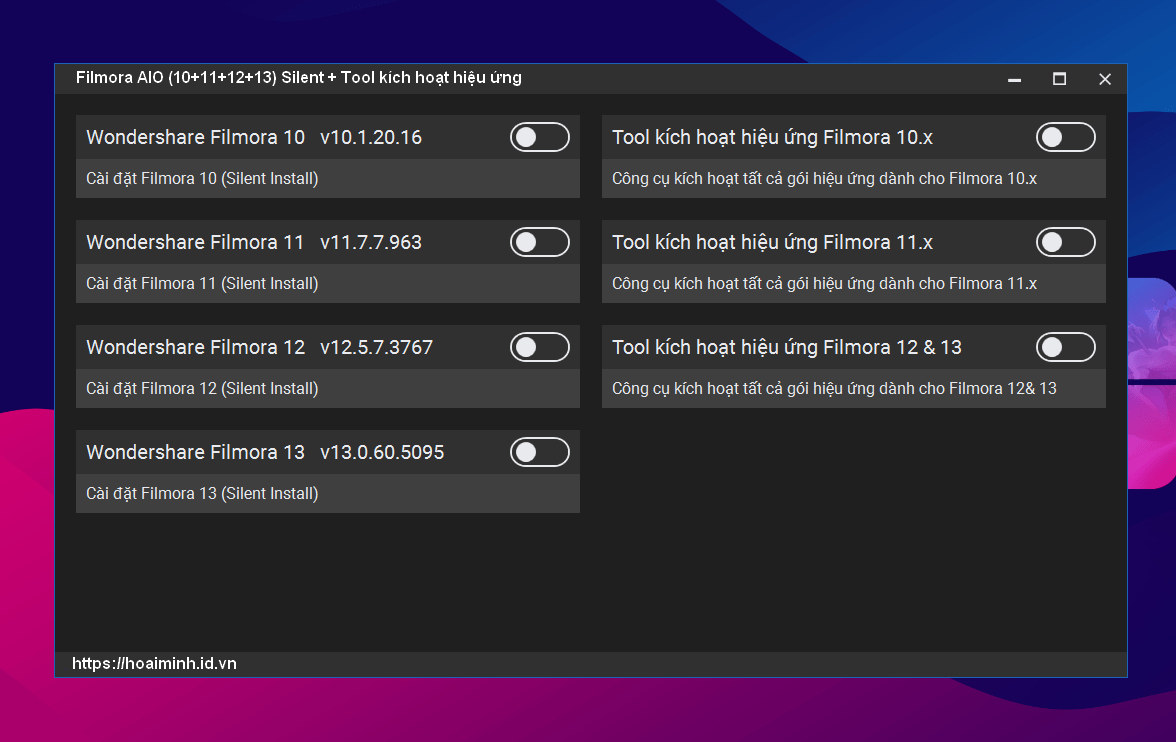Screen dimensions: 1176x742
Task: Click the 'Tool kích hoạt hiệu ứng Filmora 10.x' heading
Action: tap(772, 137)
